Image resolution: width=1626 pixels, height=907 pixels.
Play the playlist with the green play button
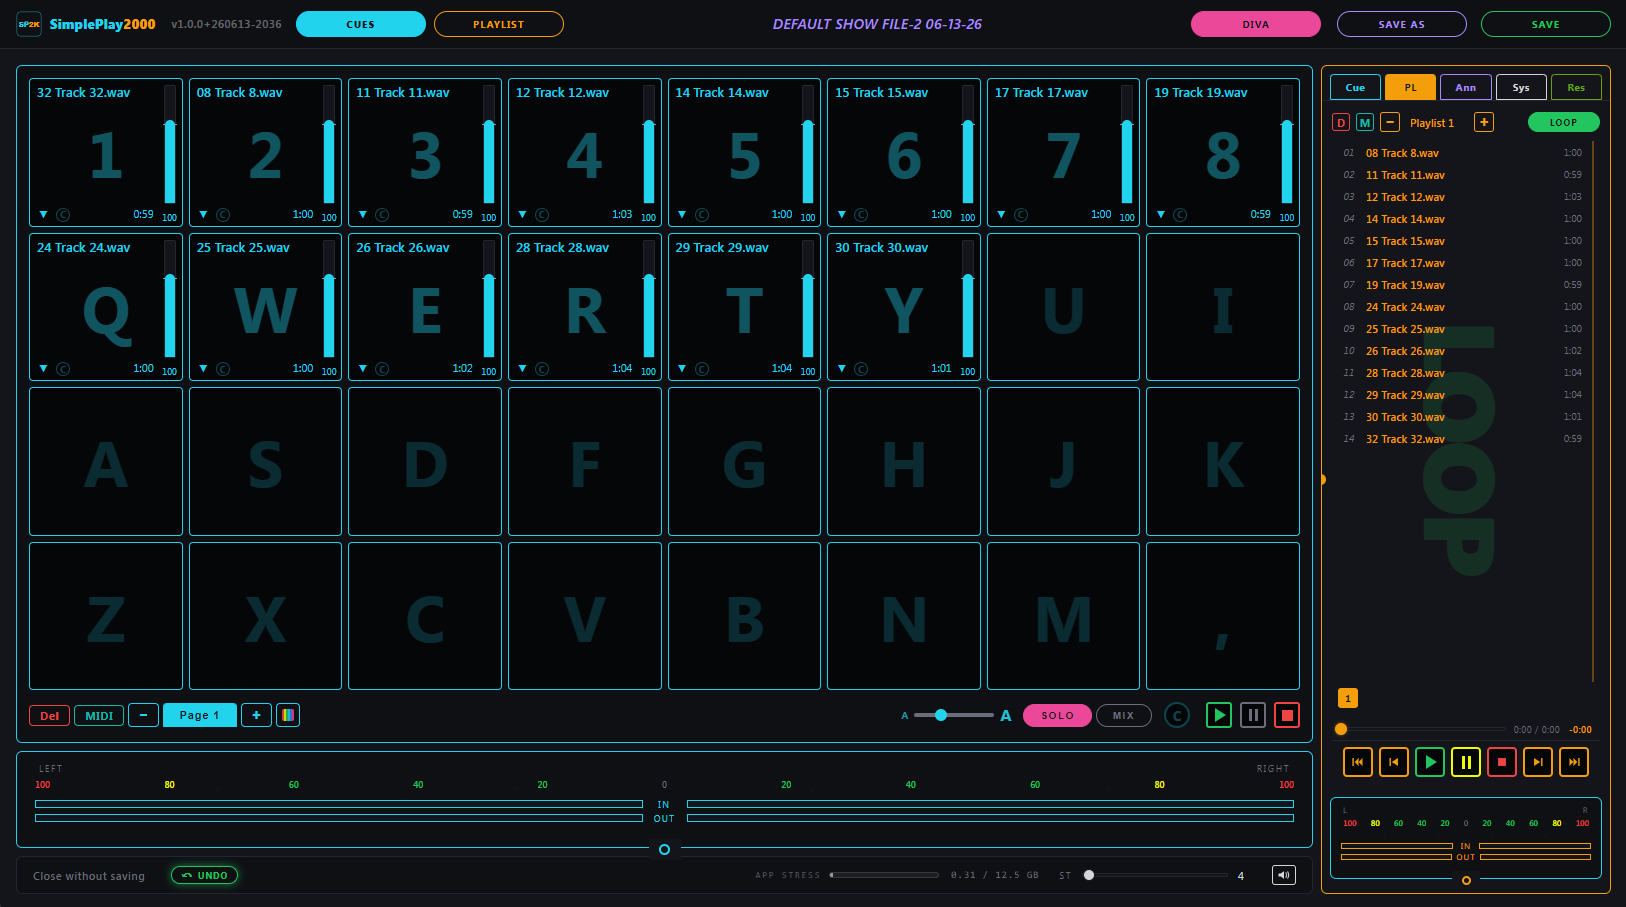click(1430, 762)
